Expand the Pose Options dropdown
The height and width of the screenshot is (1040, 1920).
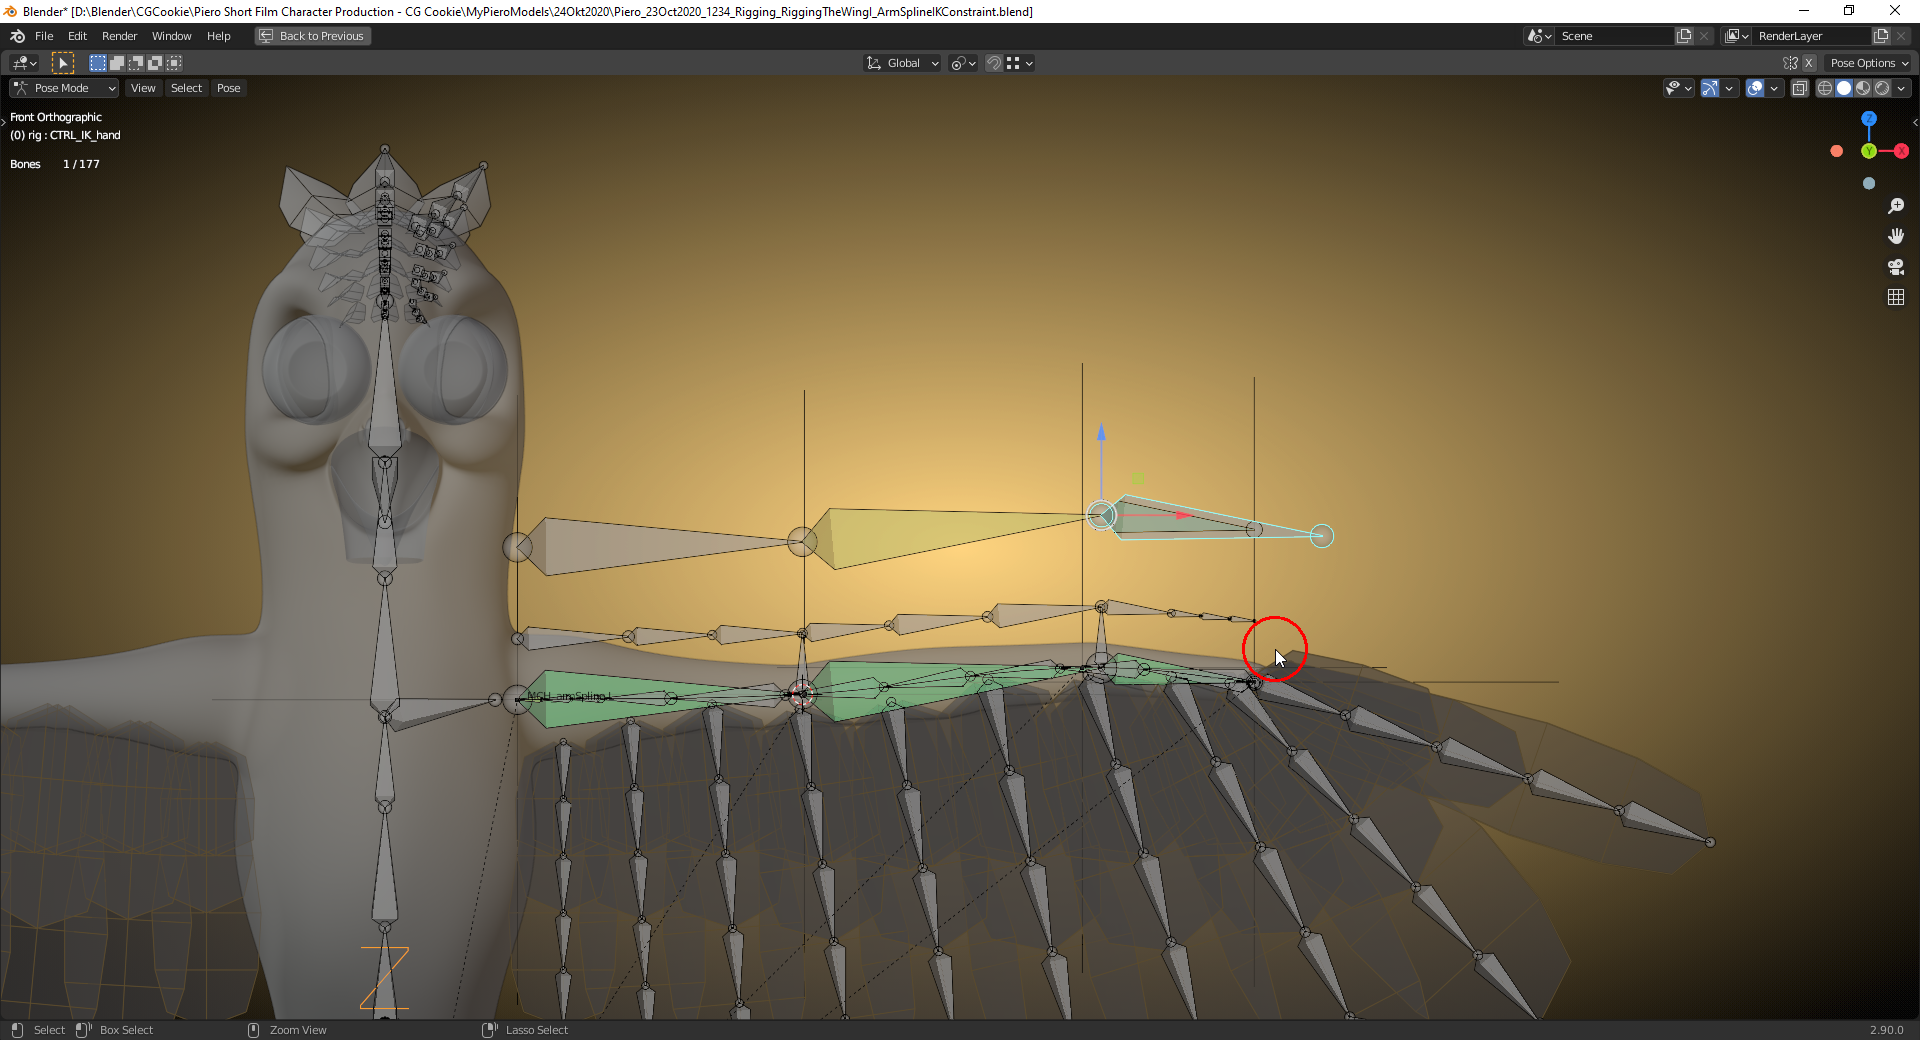click(1868, 62)
